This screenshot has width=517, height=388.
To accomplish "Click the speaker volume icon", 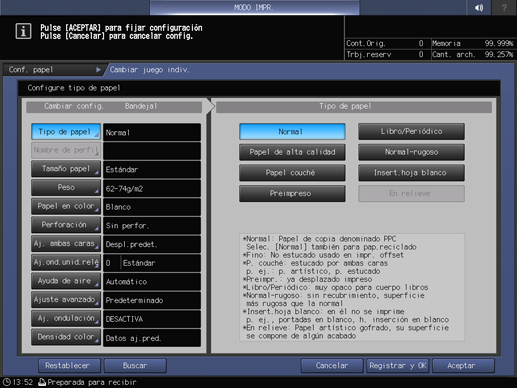I will (479, 7).
